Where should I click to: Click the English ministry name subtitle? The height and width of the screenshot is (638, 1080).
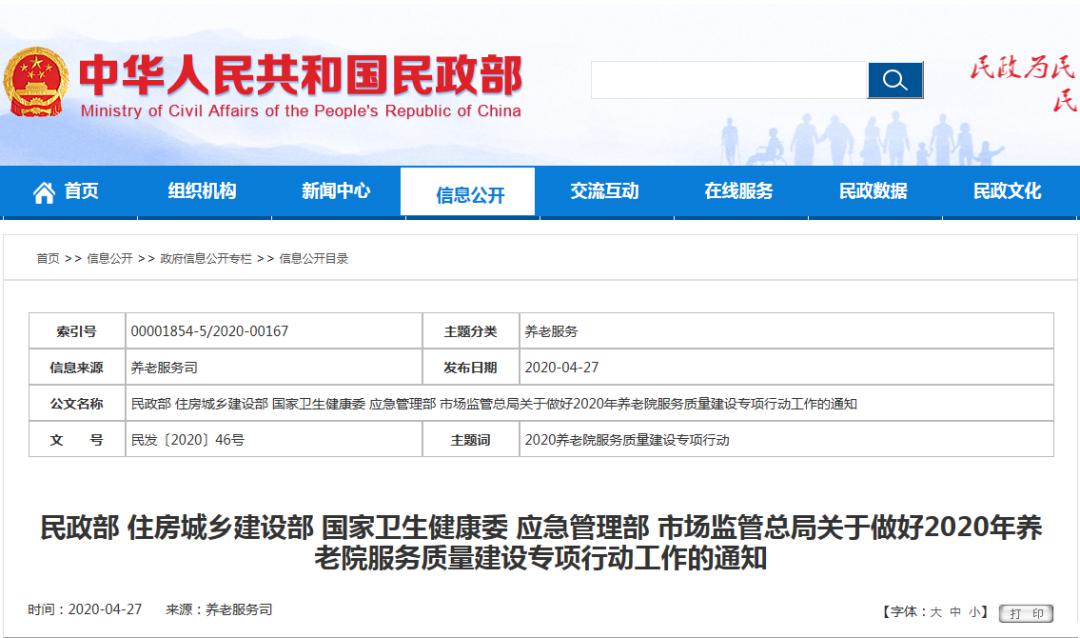[x=300, y=111]
